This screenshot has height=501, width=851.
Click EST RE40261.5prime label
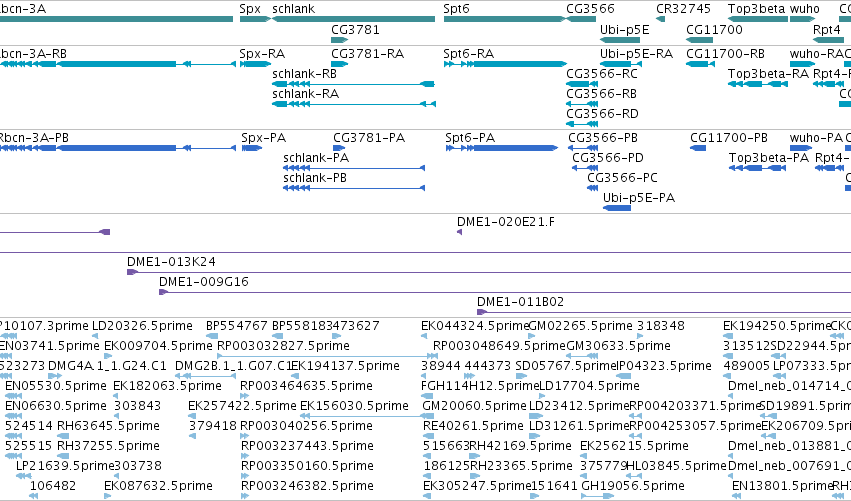(x=473, y=427)
